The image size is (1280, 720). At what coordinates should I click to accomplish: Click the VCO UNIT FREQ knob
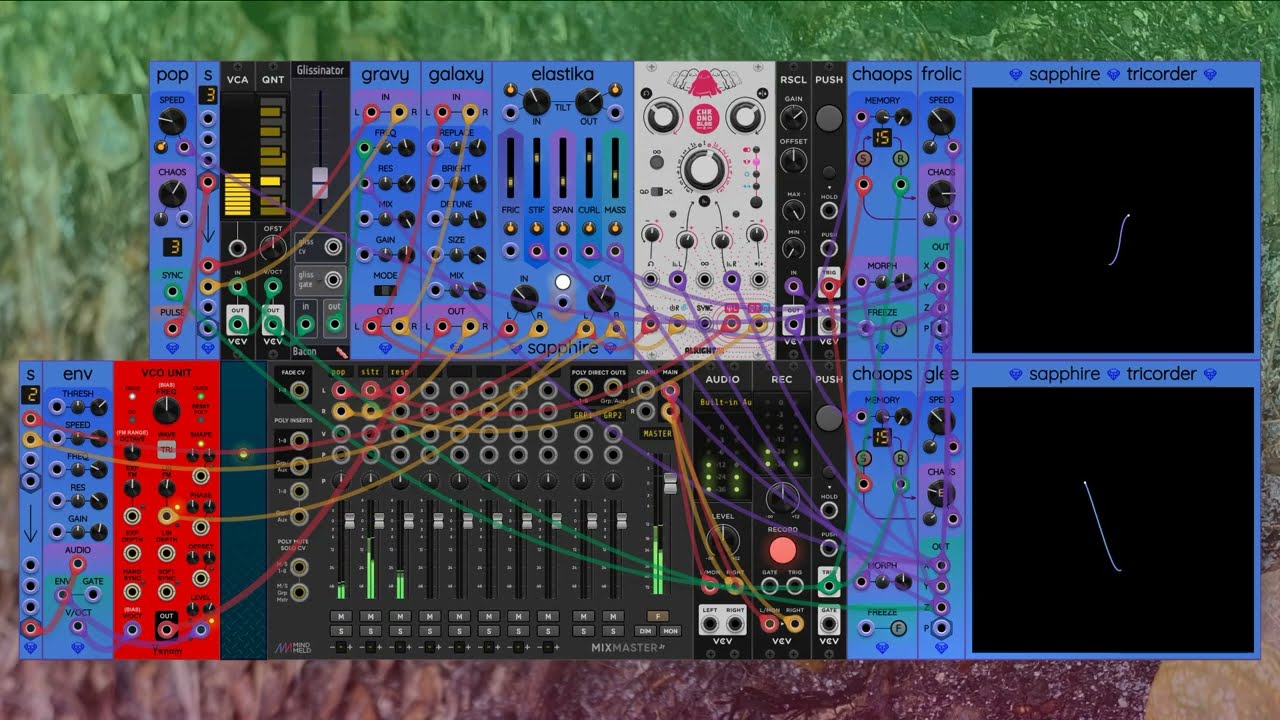(166, 411)
